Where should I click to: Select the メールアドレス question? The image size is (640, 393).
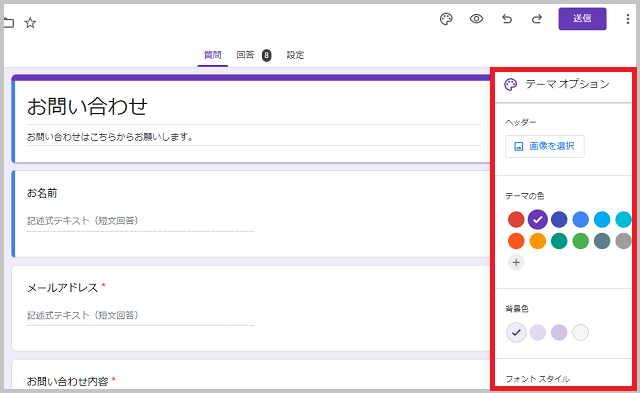point(251,308)
